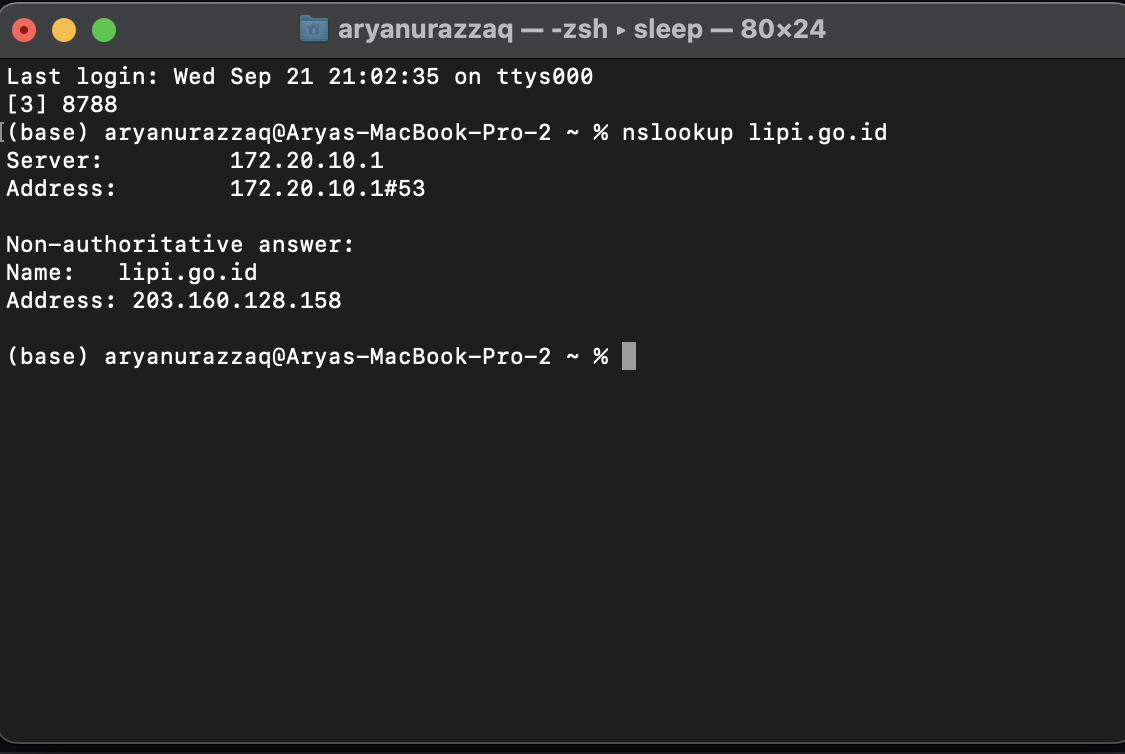This screenshot has height=754, width=1125.
Task: Click the Address line showing 172.20.10.1#53
Action: (328, 188)
